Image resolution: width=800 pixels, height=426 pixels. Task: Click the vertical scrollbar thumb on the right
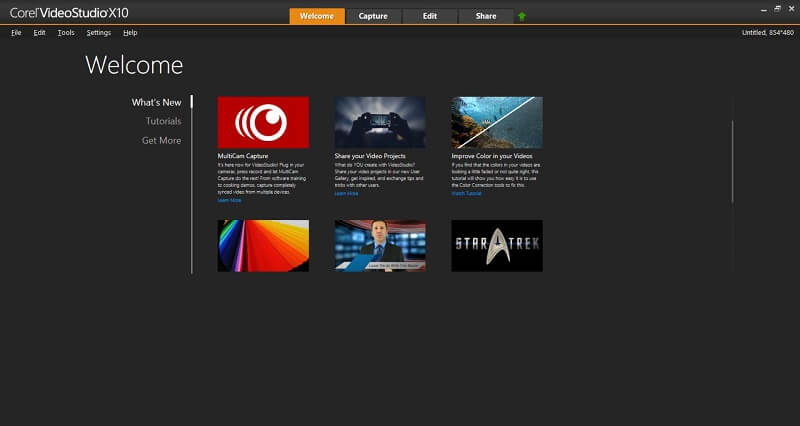click(732, 161)
